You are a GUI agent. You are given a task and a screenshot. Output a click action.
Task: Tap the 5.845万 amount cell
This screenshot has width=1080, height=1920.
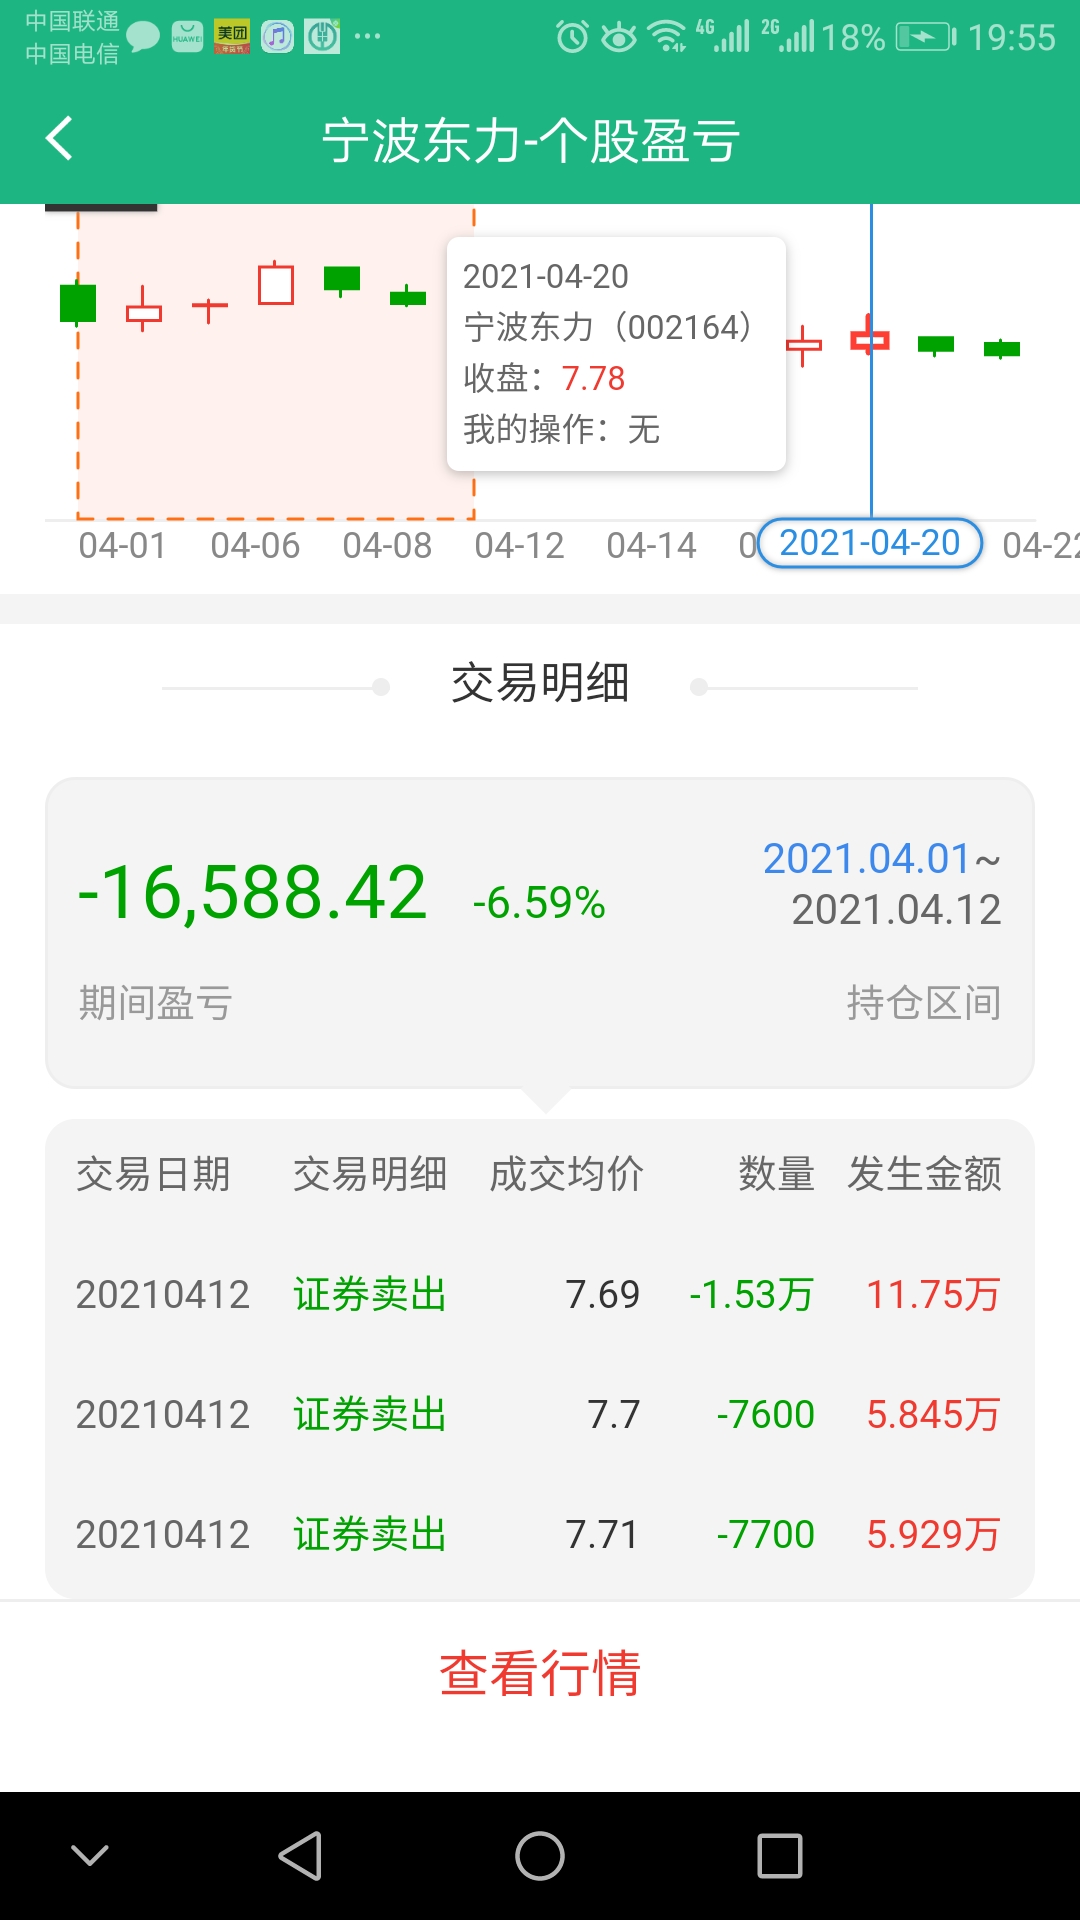(x=933, y=1414)
